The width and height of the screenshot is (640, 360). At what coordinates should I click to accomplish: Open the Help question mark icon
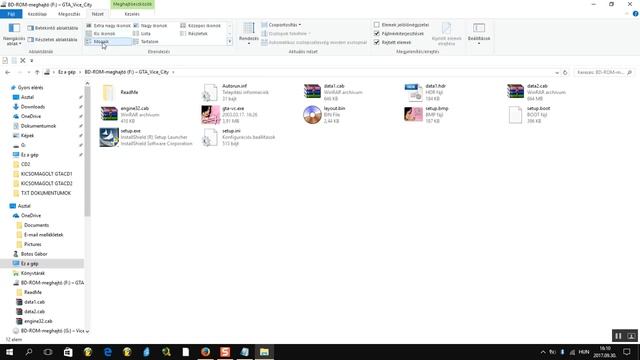[635, 14]
